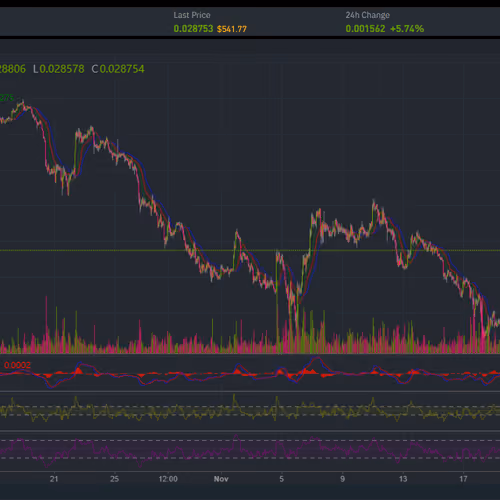Click the $541.77 dollar price

[x=232, y=29]
